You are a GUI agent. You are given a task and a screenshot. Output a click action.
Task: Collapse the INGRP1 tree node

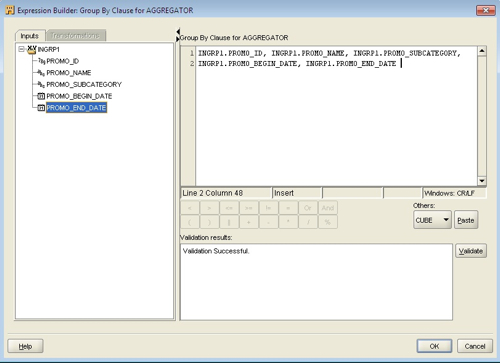[22, 49]
